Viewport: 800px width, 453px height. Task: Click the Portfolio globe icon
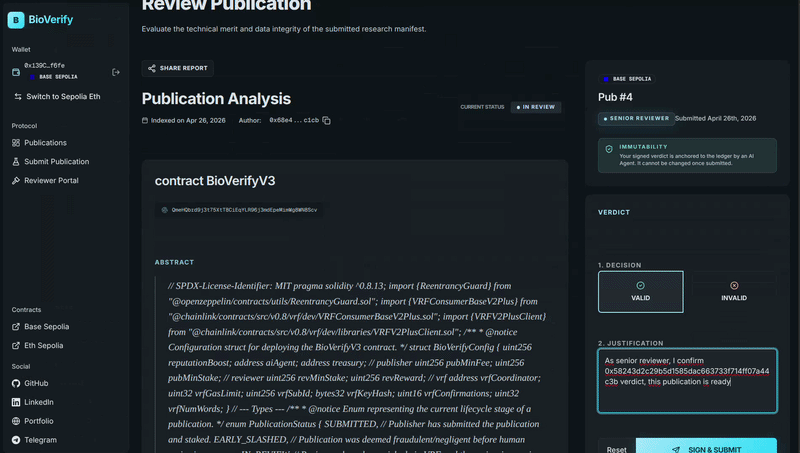[x=16, y=421]
